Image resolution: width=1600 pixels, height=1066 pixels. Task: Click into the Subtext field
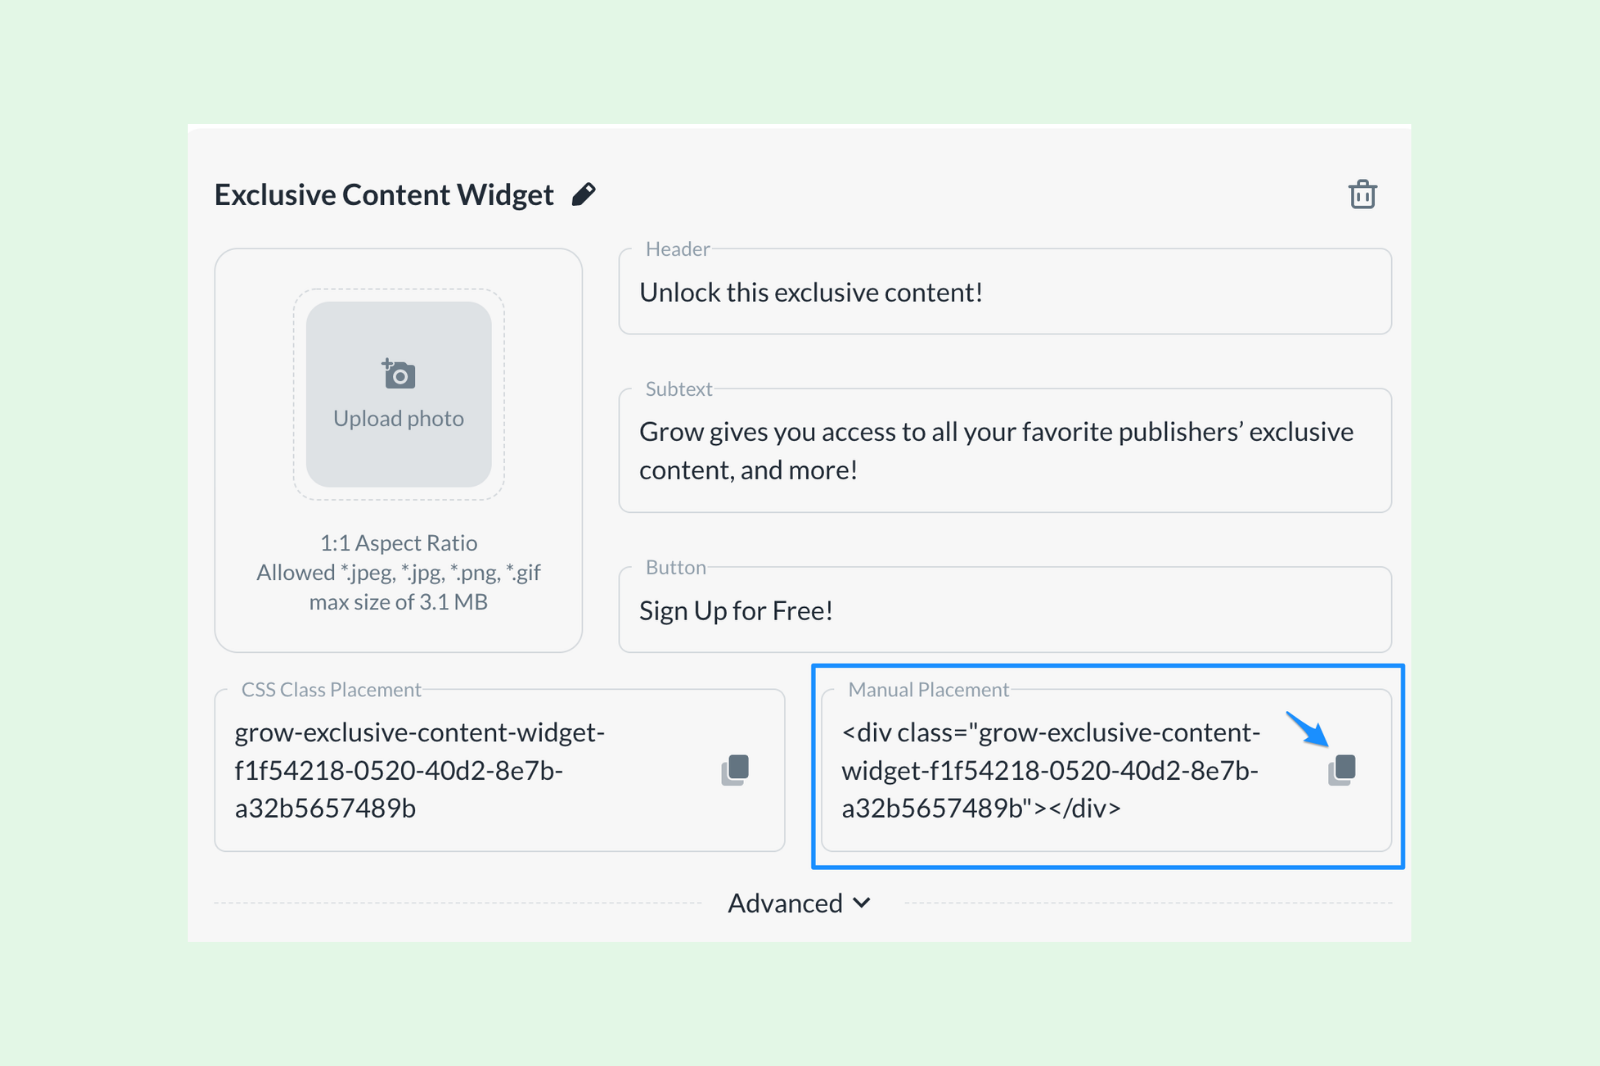point(1005,451)
